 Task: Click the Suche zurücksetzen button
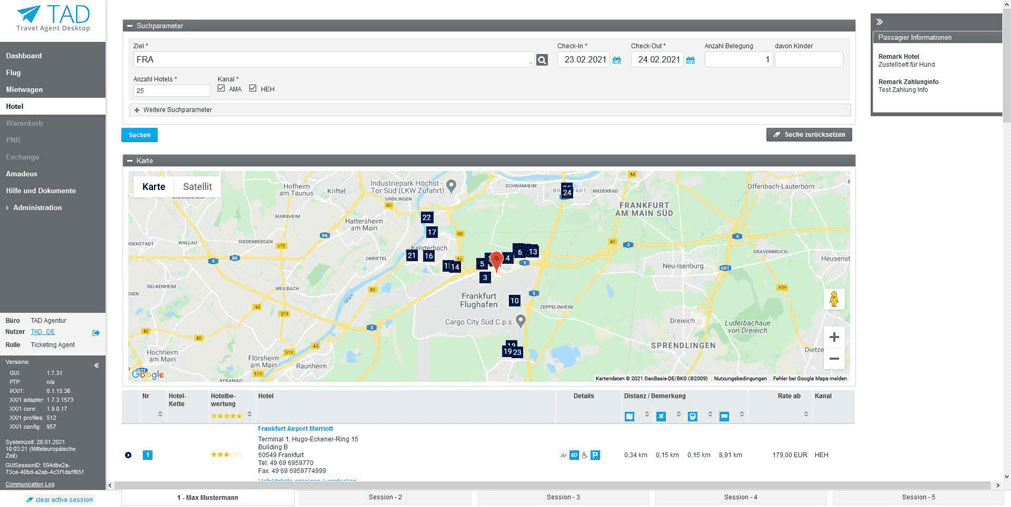(x=809, y=135)
